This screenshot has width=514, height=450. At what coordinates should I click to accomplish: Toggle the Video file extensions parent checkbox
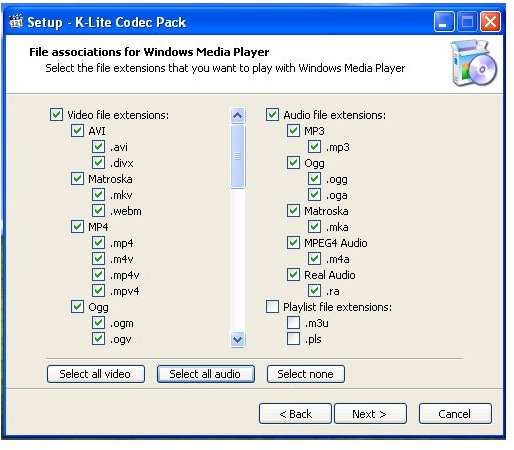click(56, 115)
